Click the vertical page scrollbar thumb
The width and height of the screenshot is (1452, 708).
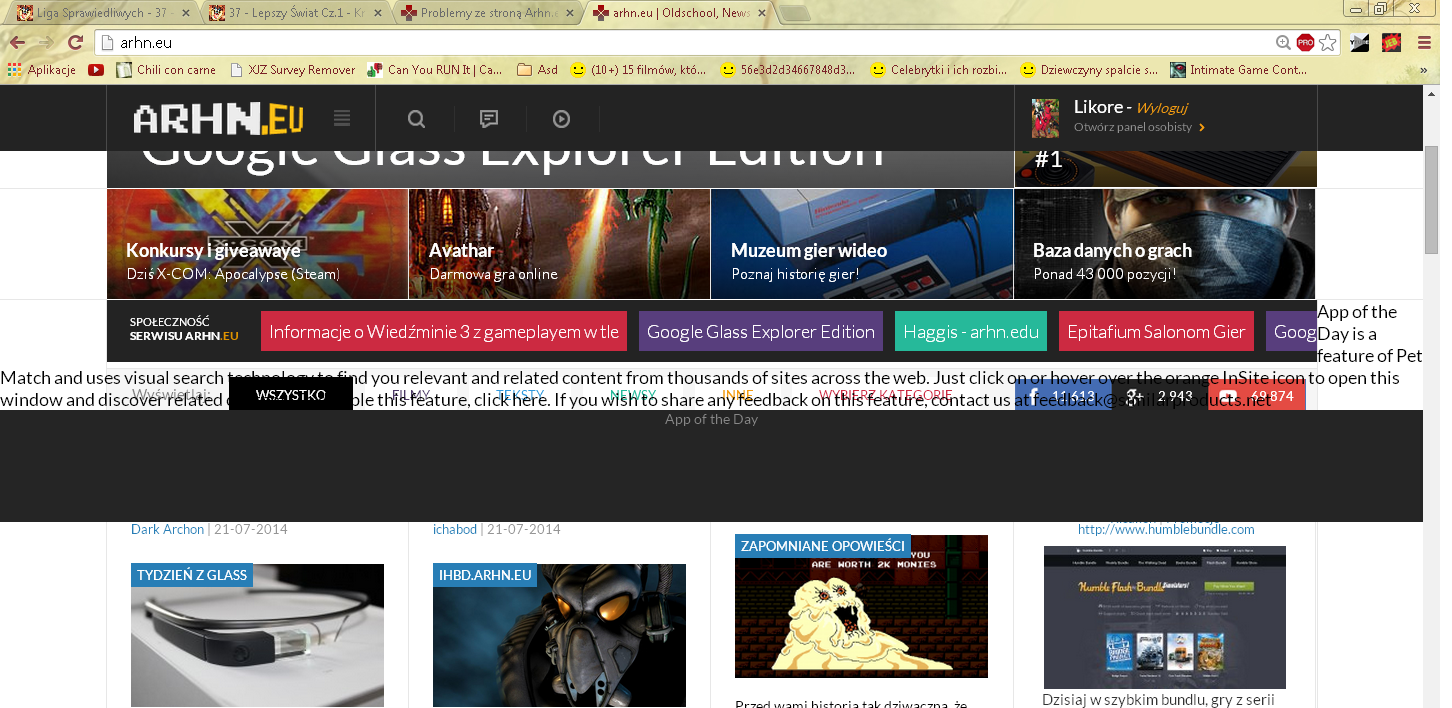(x=1431, y=200)
